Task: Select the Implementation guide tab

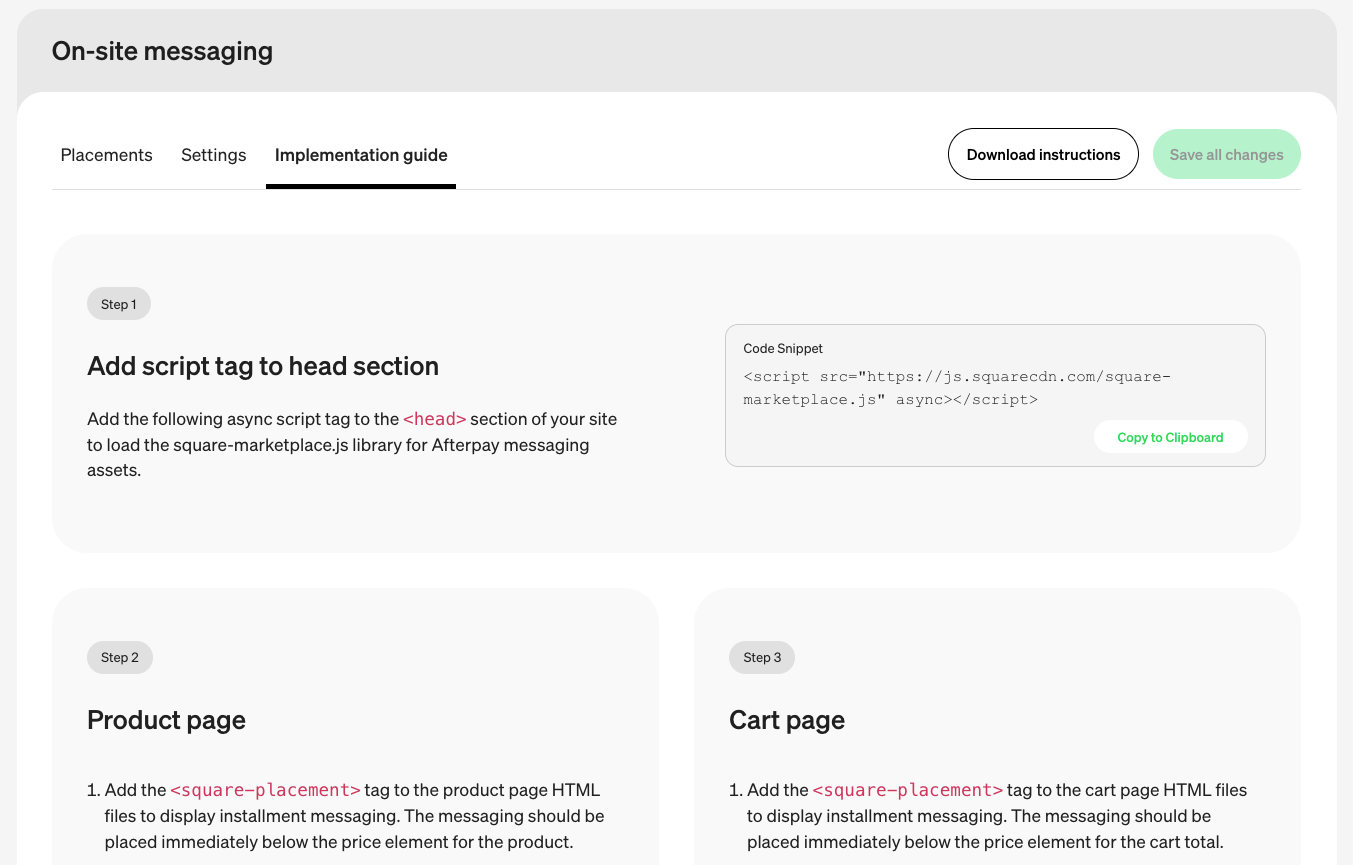Action: pyautogui.click(x=361, y=155)
